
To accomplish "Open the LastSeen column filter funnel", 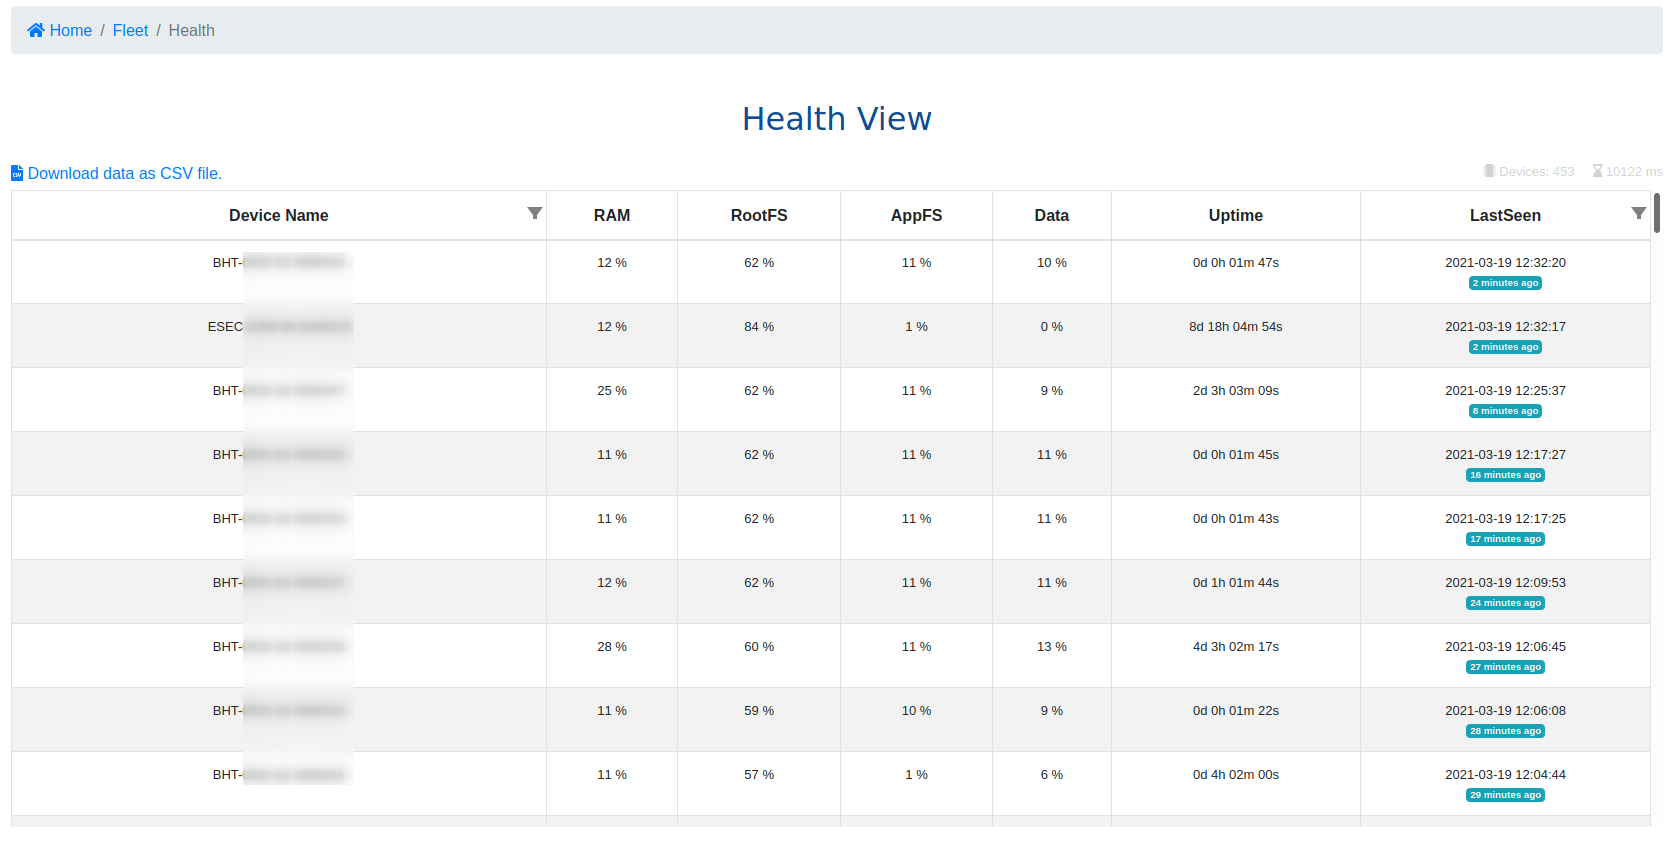I will 1638,213.
